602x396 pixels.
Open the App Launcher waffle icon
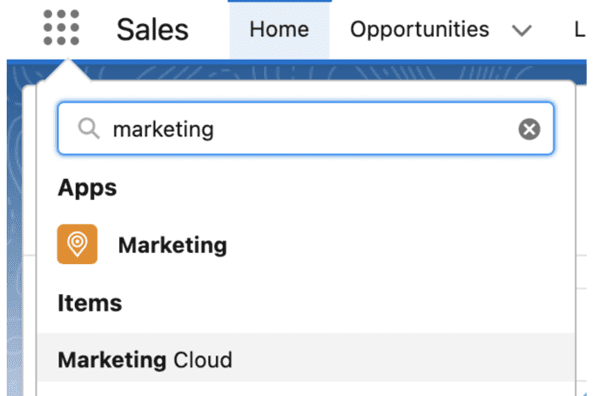[x=61, y=28]
